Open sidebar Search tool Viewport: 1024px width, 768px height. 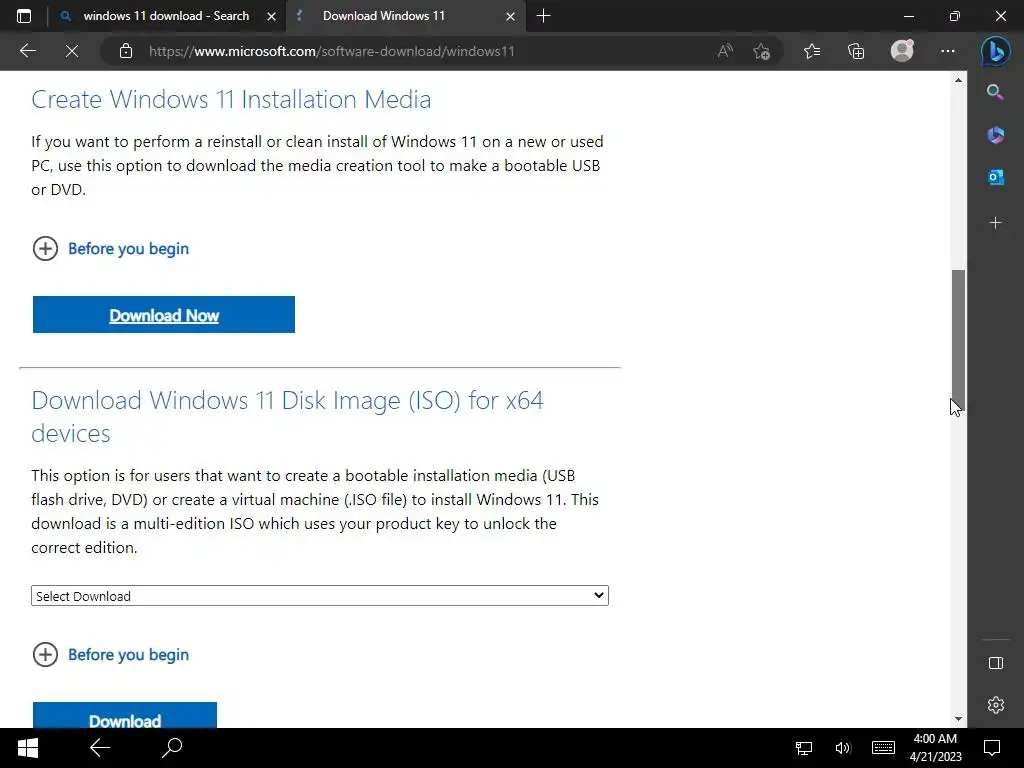[x=995, y=92]
